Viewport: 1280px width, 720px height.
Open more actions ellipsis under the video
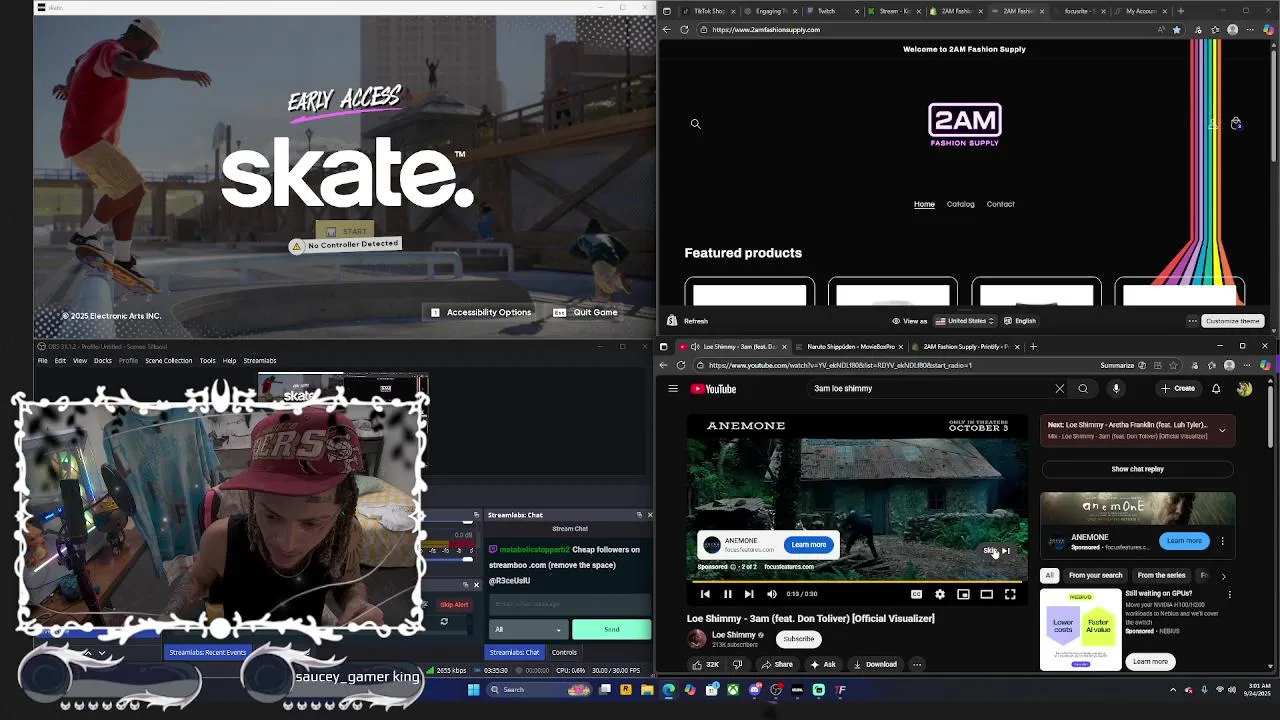coord(916,664)
